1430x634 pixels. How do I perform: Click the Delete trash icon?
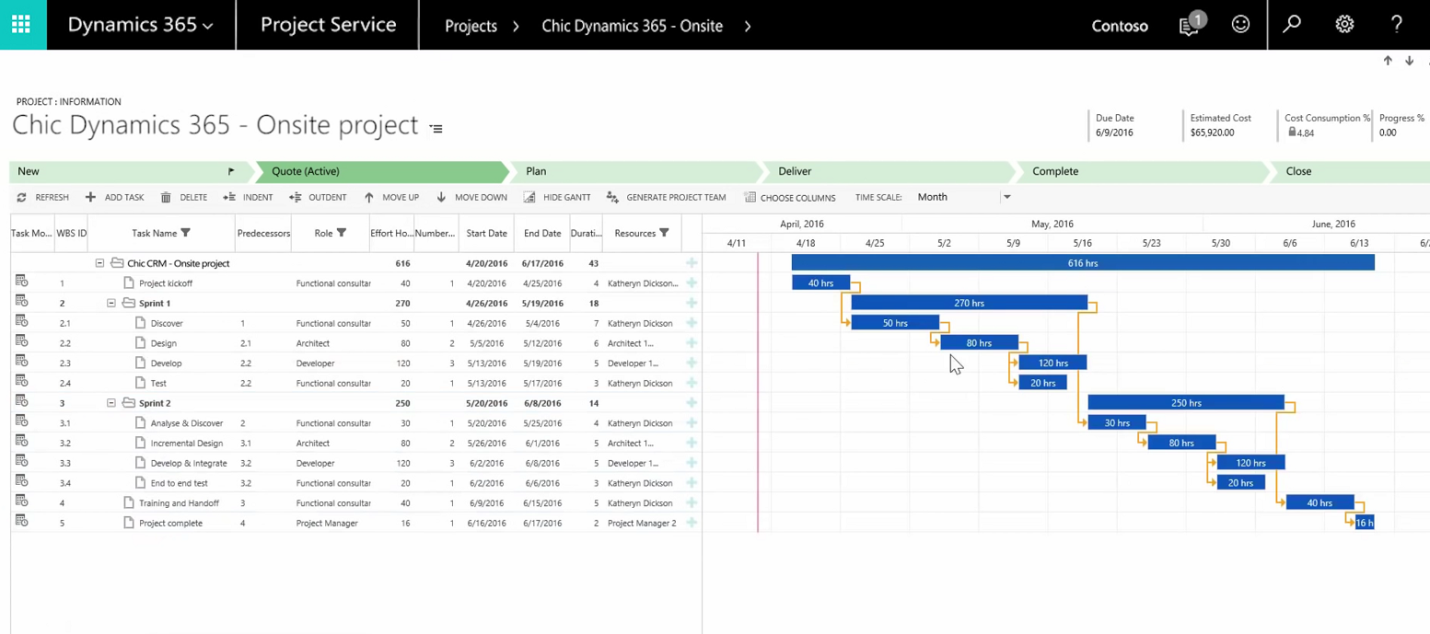(x=164, y=197)
